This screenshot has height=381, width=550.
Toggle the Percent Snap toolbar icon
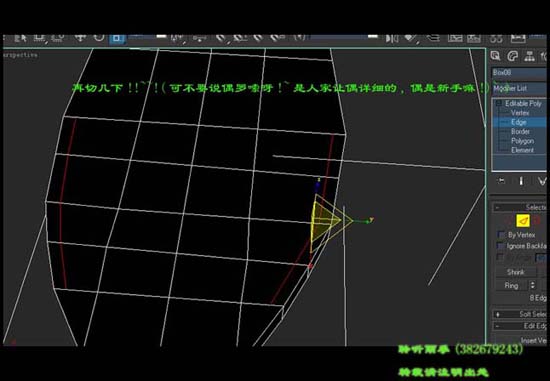coord(259,38)
